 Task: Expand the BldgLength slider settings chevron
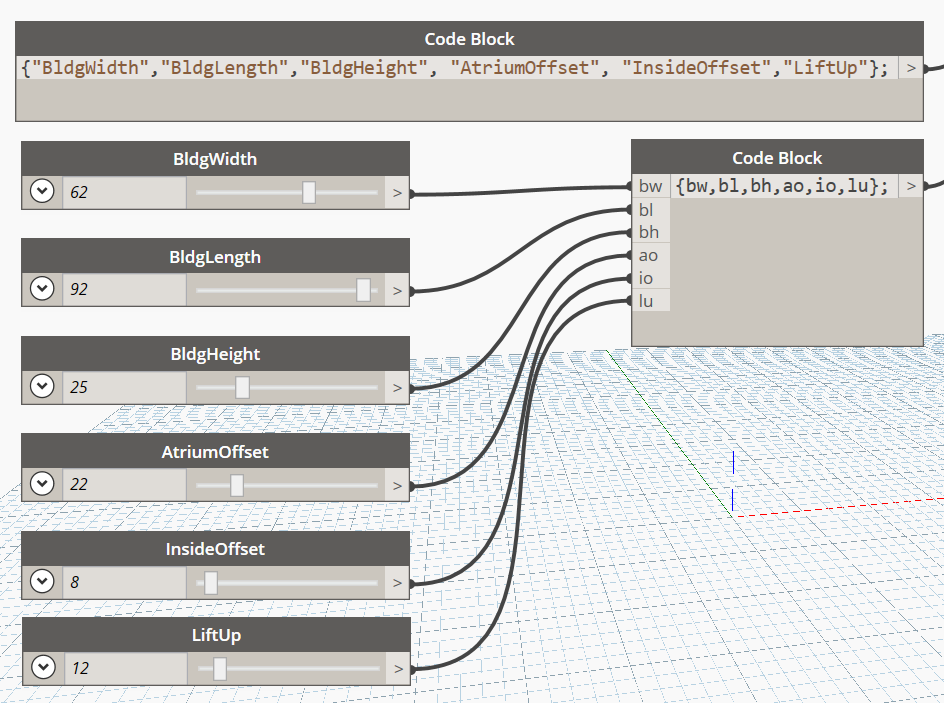tap(42, 288)
